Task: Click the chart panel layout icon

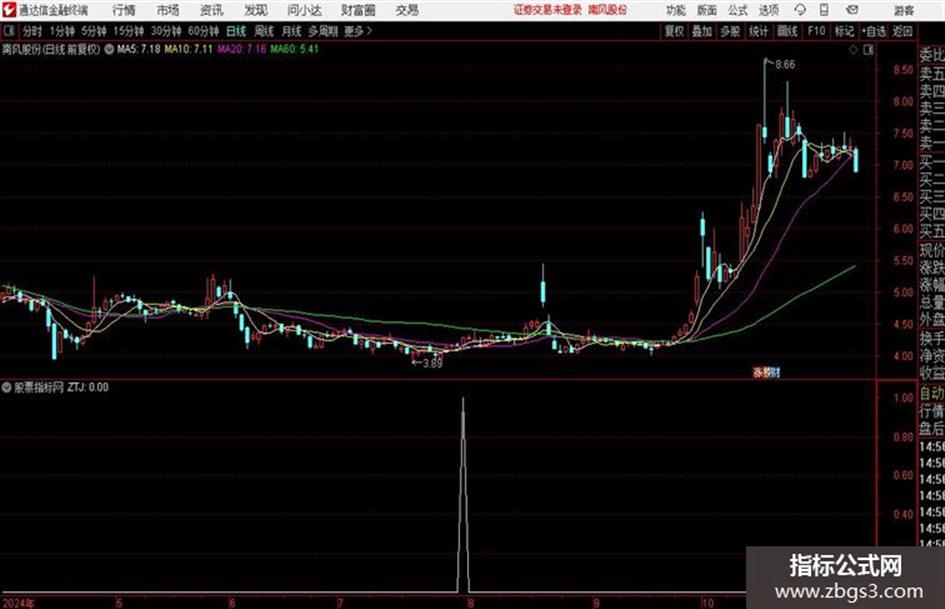Action: (x=868, y=50)
